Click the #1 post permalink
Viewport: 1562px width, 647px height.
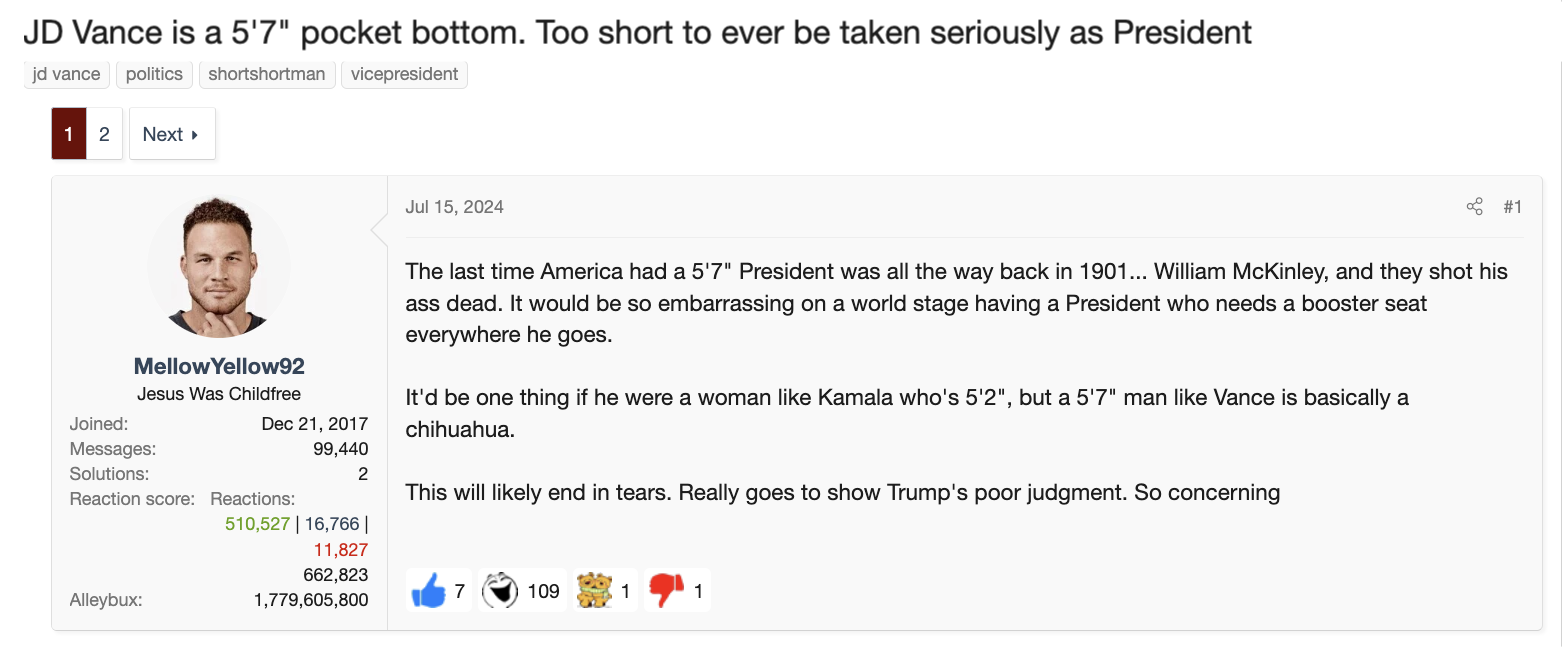pos(1512,207)
